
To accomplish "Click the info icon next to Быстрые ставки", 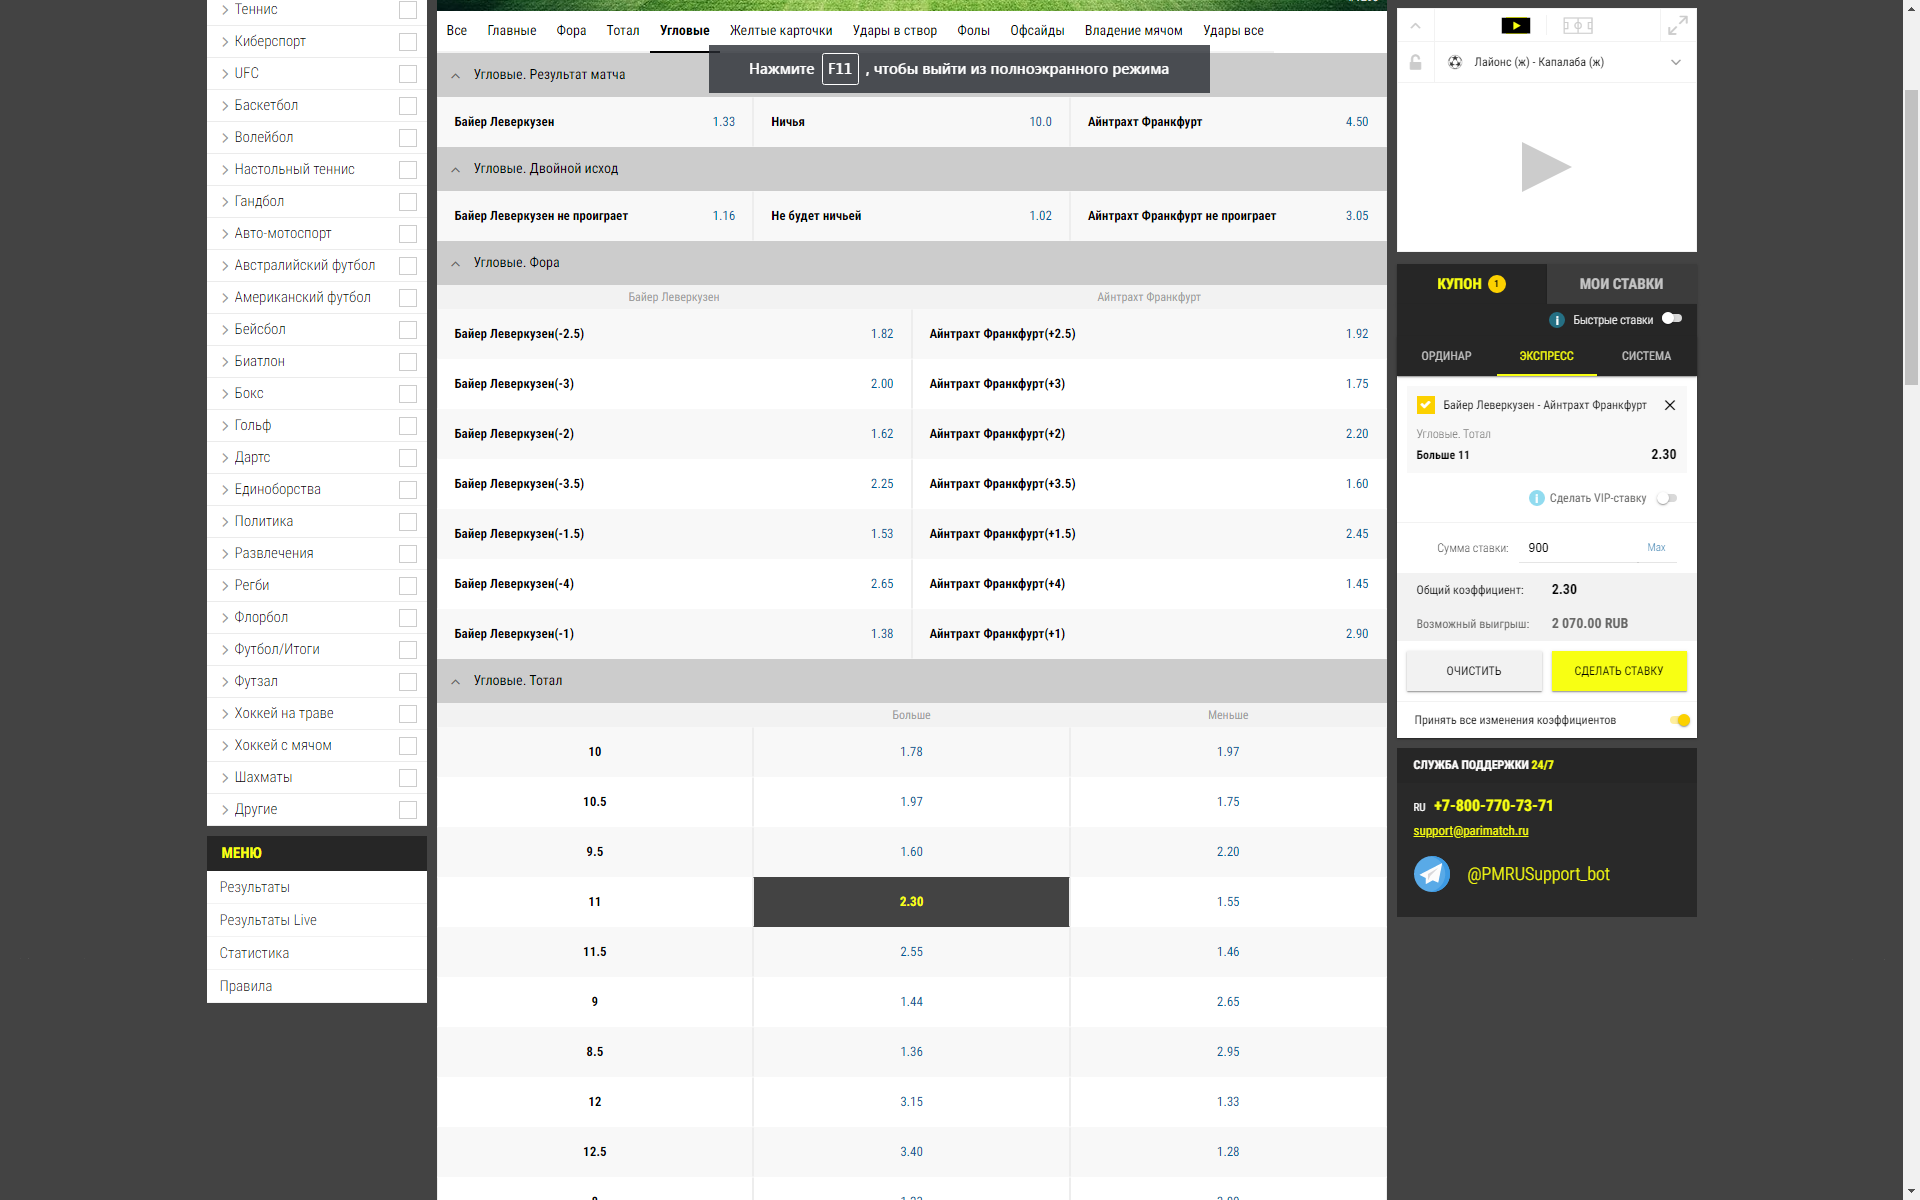I will [x=1556, y=320].
